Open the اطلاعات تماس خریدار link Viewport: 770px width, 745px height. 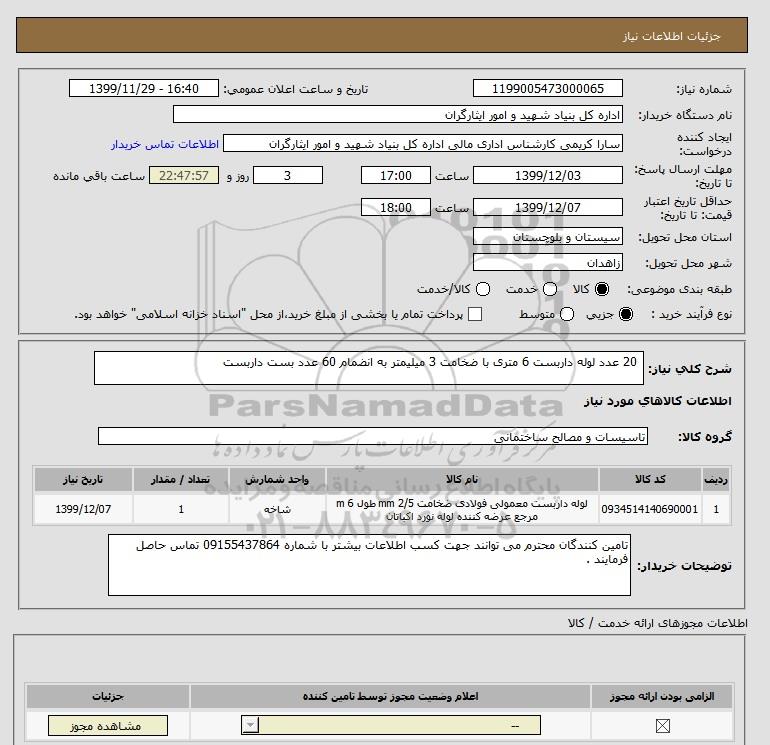pos(165,144)
